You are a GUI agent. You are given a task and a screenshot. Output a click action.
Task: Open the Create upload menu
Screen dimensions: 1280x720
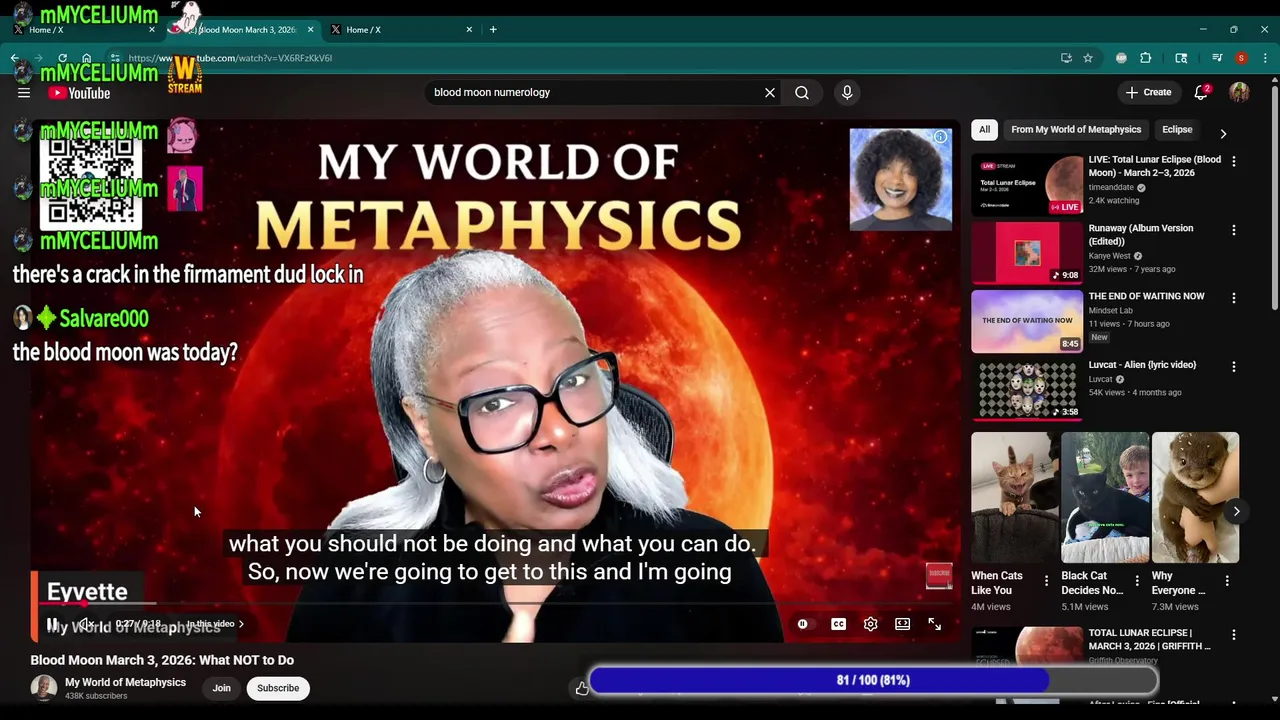pos(1148,92)
